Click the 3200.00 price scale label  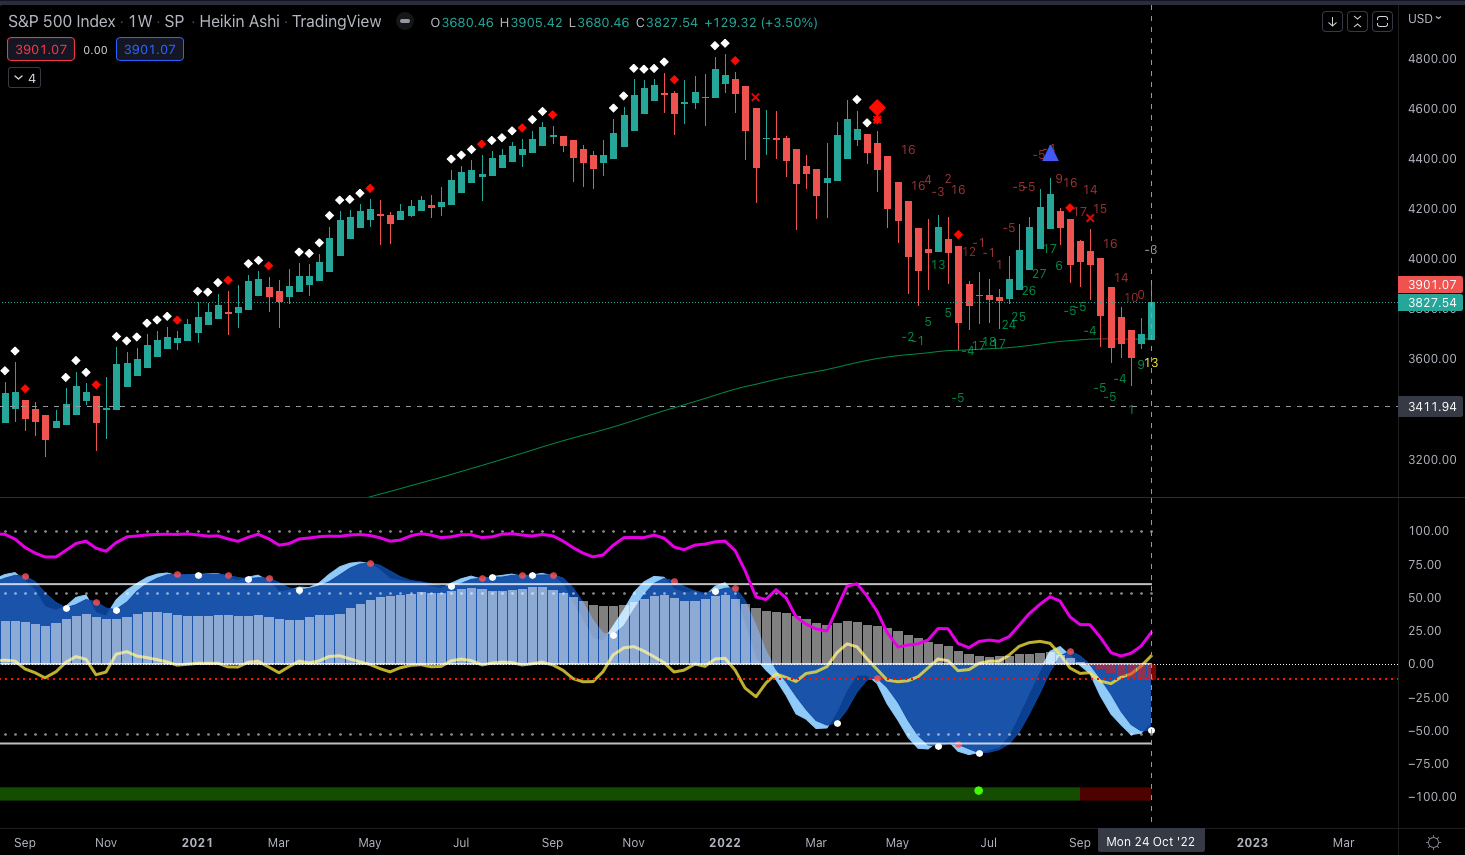point(1432,460)
